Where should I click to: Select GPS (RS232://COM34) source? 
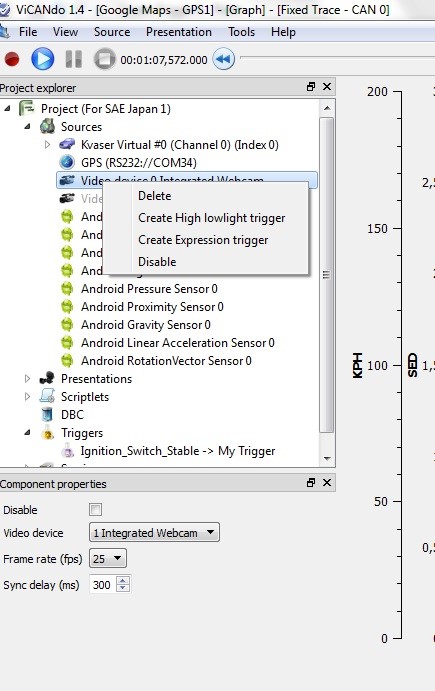tap(138, 163)
